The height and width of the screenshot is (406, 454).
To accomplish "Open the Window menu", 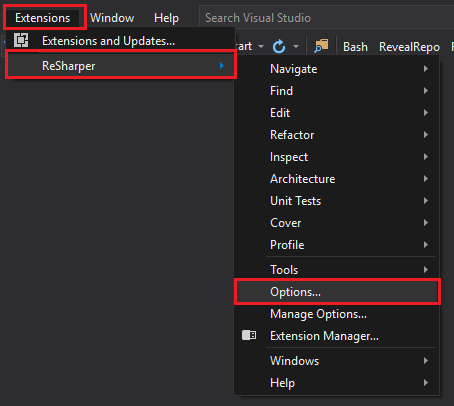I will tap(112, 18).
